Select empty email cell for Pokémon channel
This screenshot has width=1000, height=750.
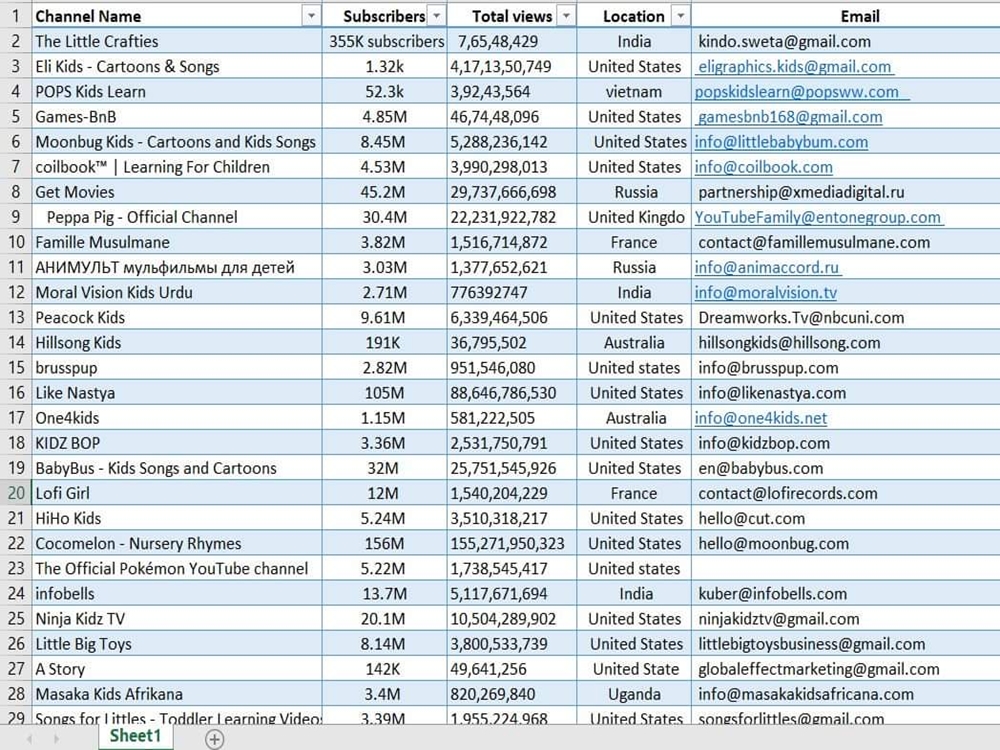click(x=845, y=569)
